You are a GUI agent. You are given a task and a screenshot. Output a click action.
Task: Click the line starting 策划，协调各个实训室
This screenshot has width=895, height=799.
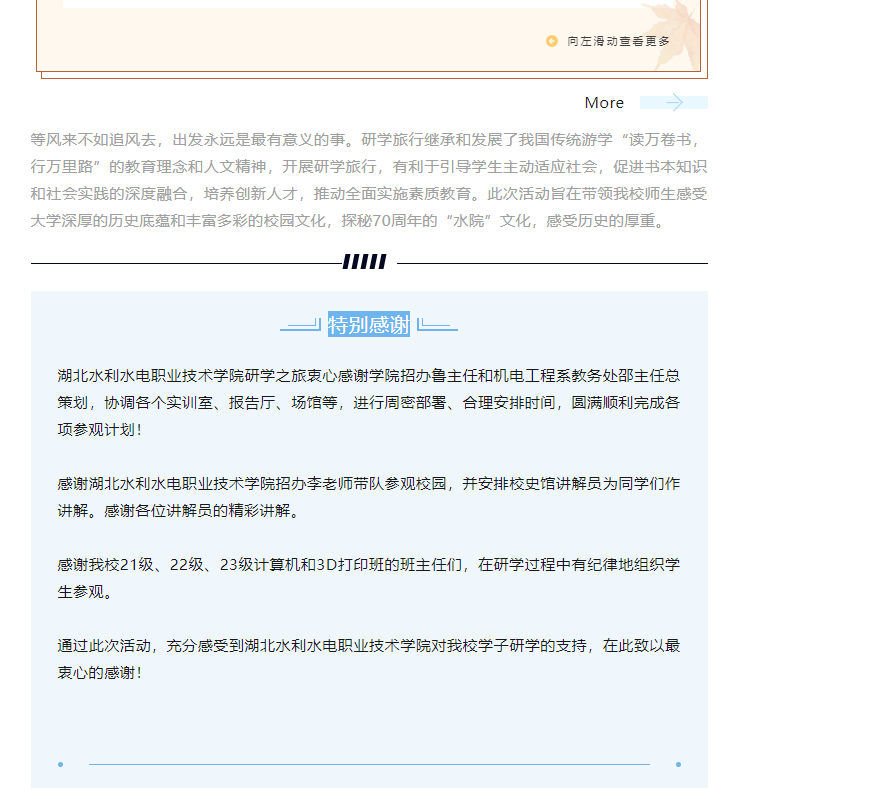point(369,403)
